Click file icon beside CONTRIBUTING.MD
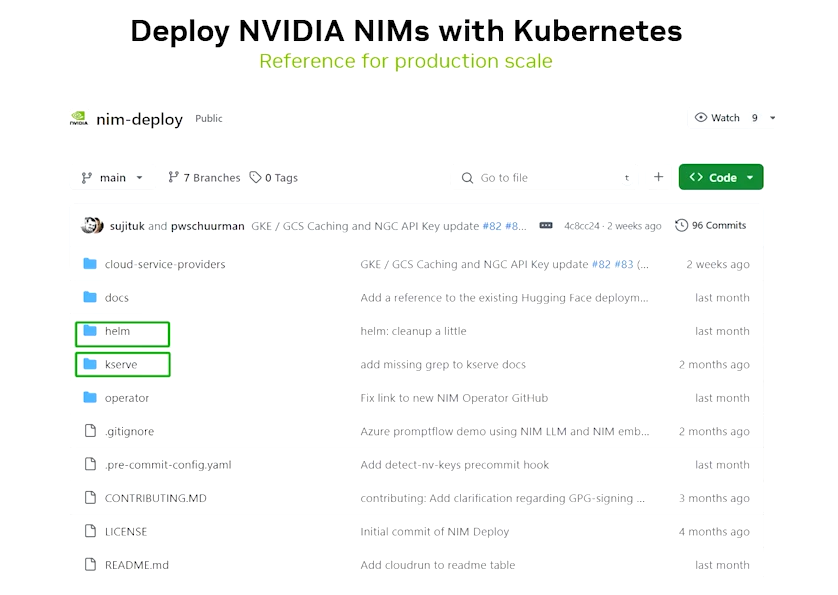 90,497
